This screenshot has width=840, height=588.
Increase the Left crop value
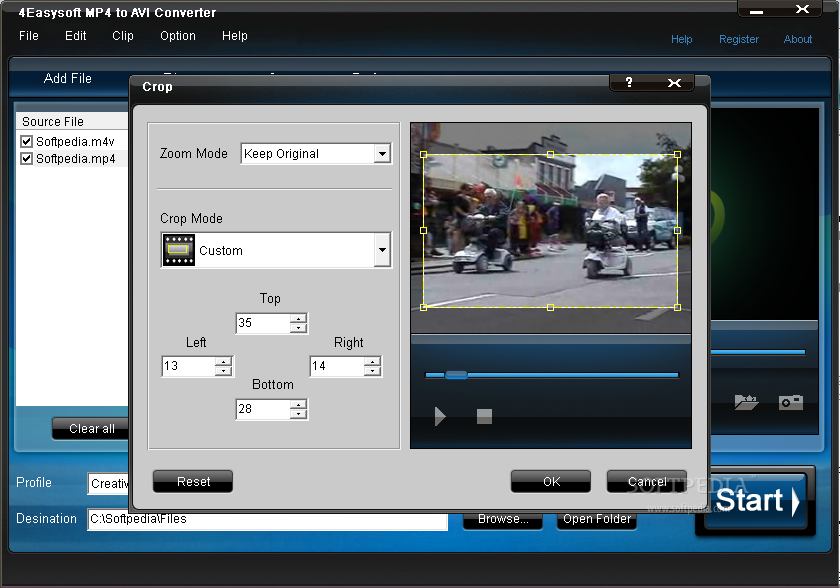pyautogui.click(x=224, y=361)
